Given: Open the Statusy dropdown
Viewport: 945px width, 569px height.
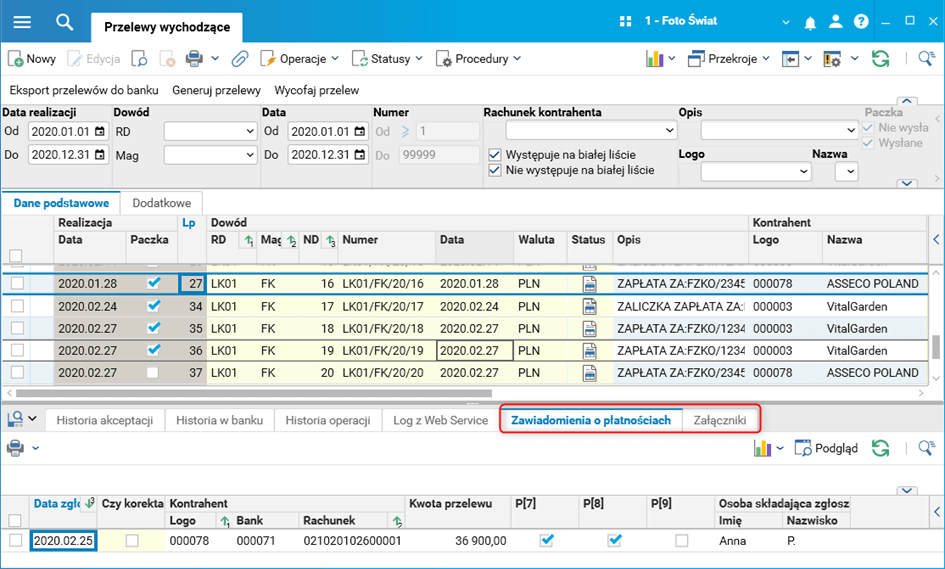Looking at the screenshot, I should pos(389,59).
